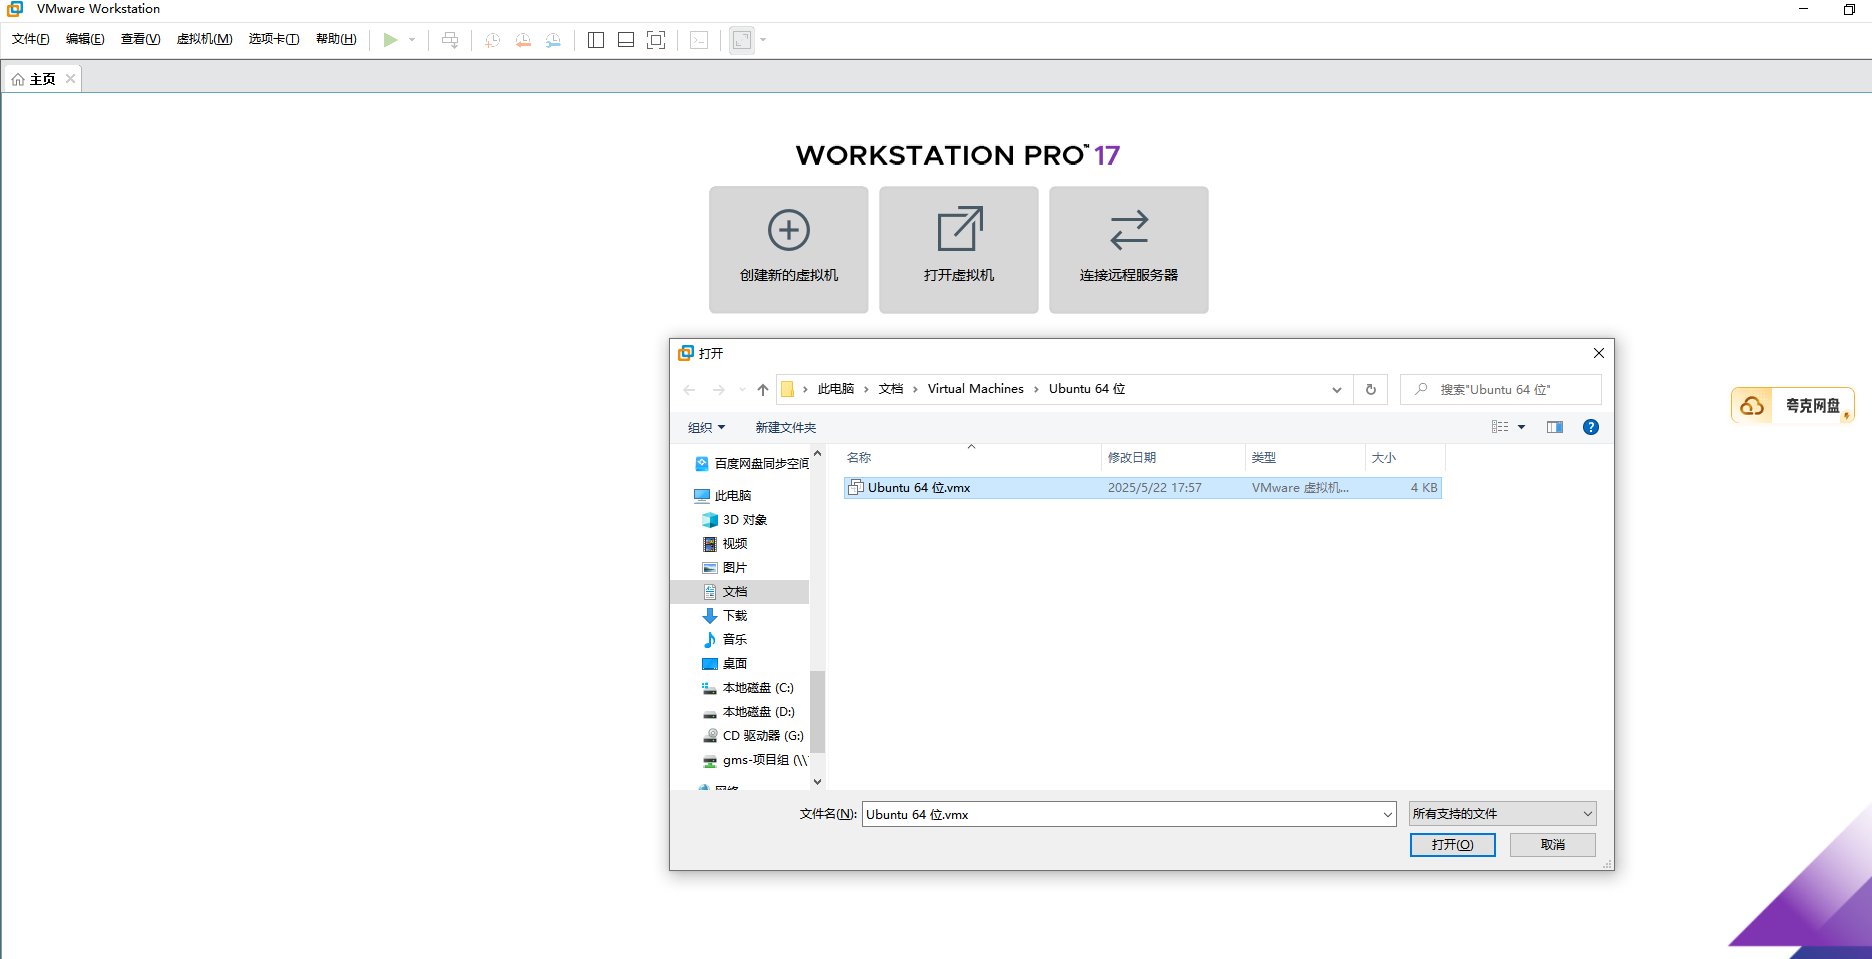Select 本地磁盘 (D:) in the tree
This screenshot has height=959, width=1872.
(x=748, y=712)
